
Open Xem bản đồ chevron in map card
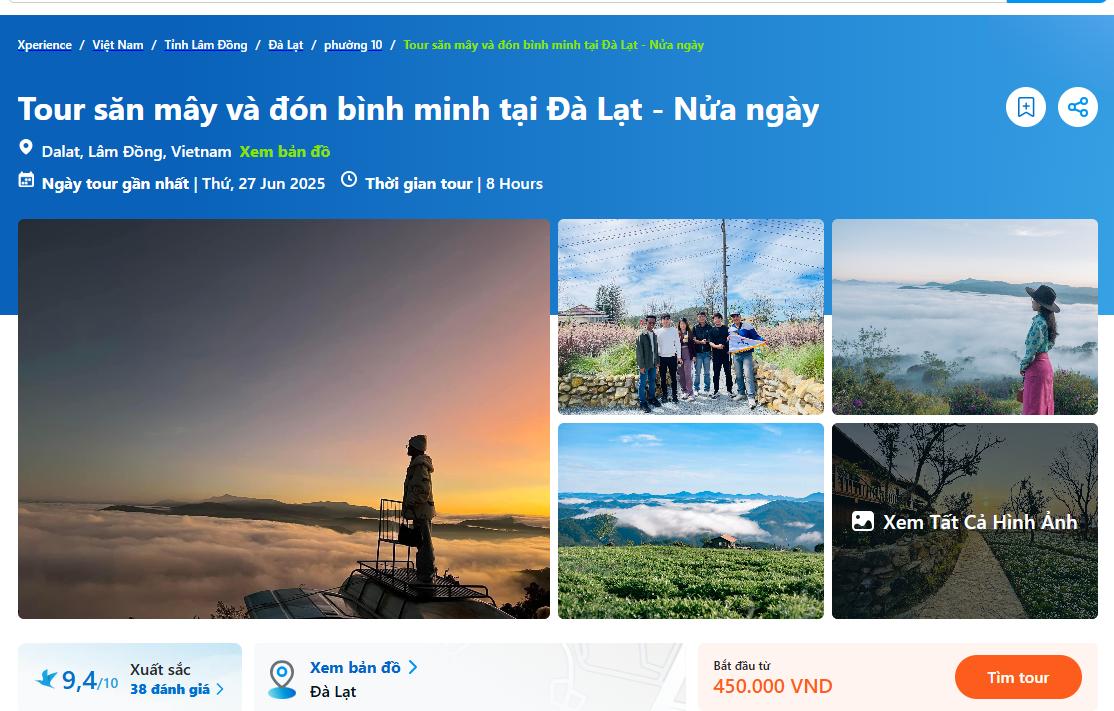pos(413,668)
